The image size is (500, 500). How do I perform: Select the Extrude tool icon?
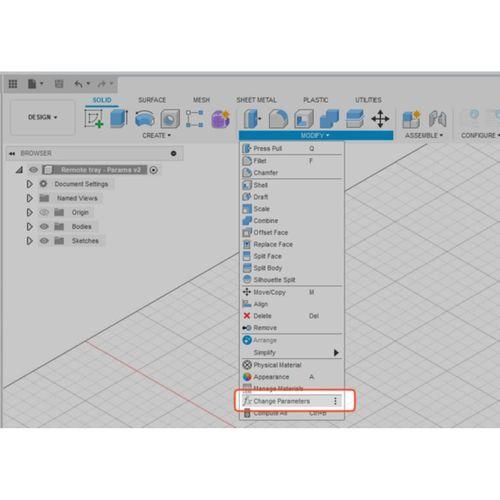click(x=119, y=119)
